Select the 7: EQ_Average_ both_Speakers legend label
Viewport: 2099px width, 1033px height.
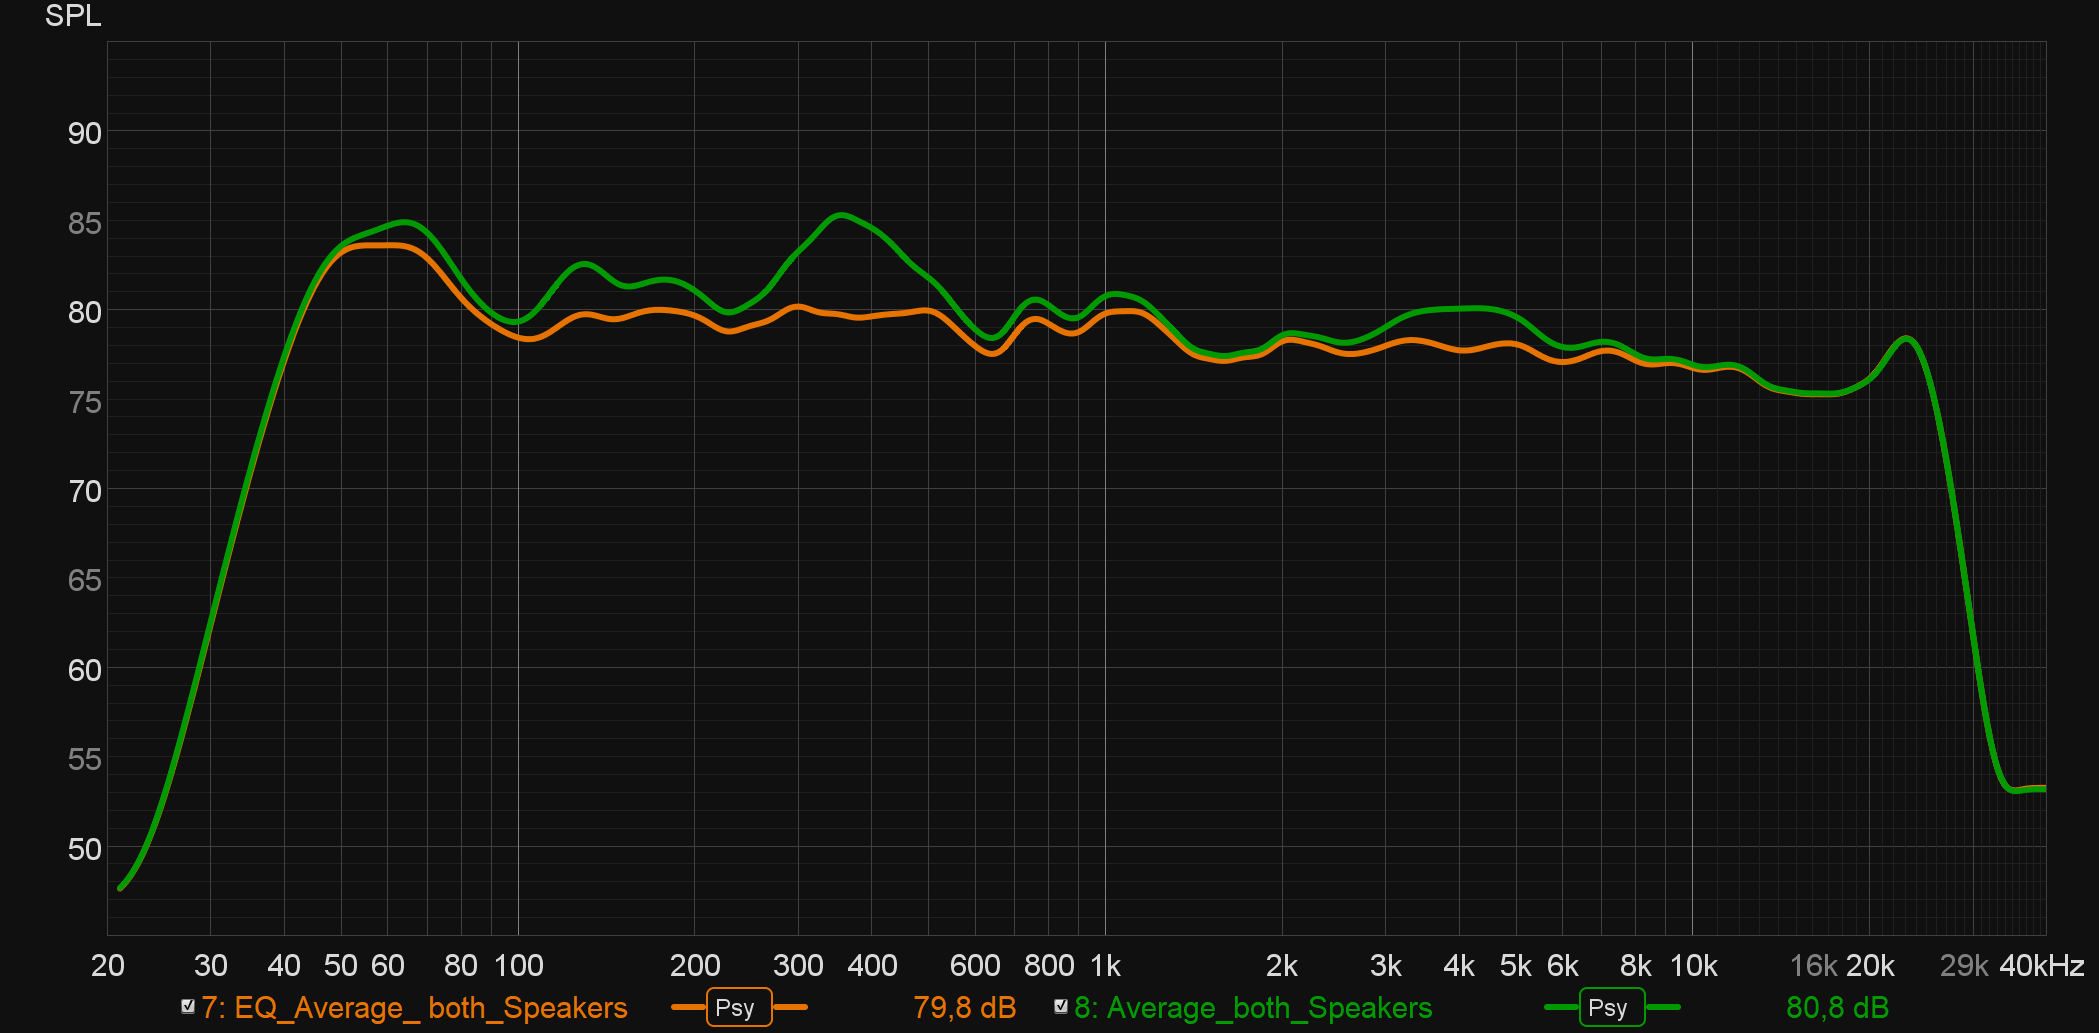tap(414, 1007)
